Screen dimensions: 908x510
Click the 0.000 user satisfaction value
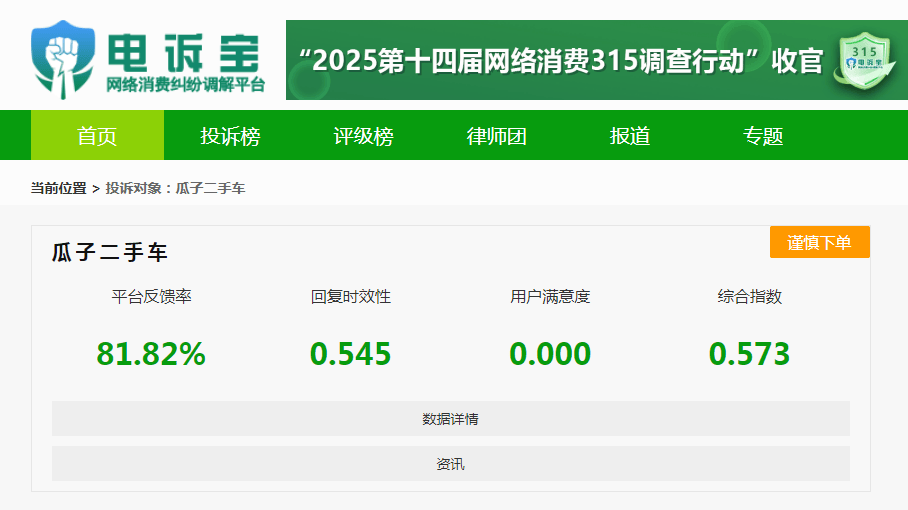click(550, 354)
